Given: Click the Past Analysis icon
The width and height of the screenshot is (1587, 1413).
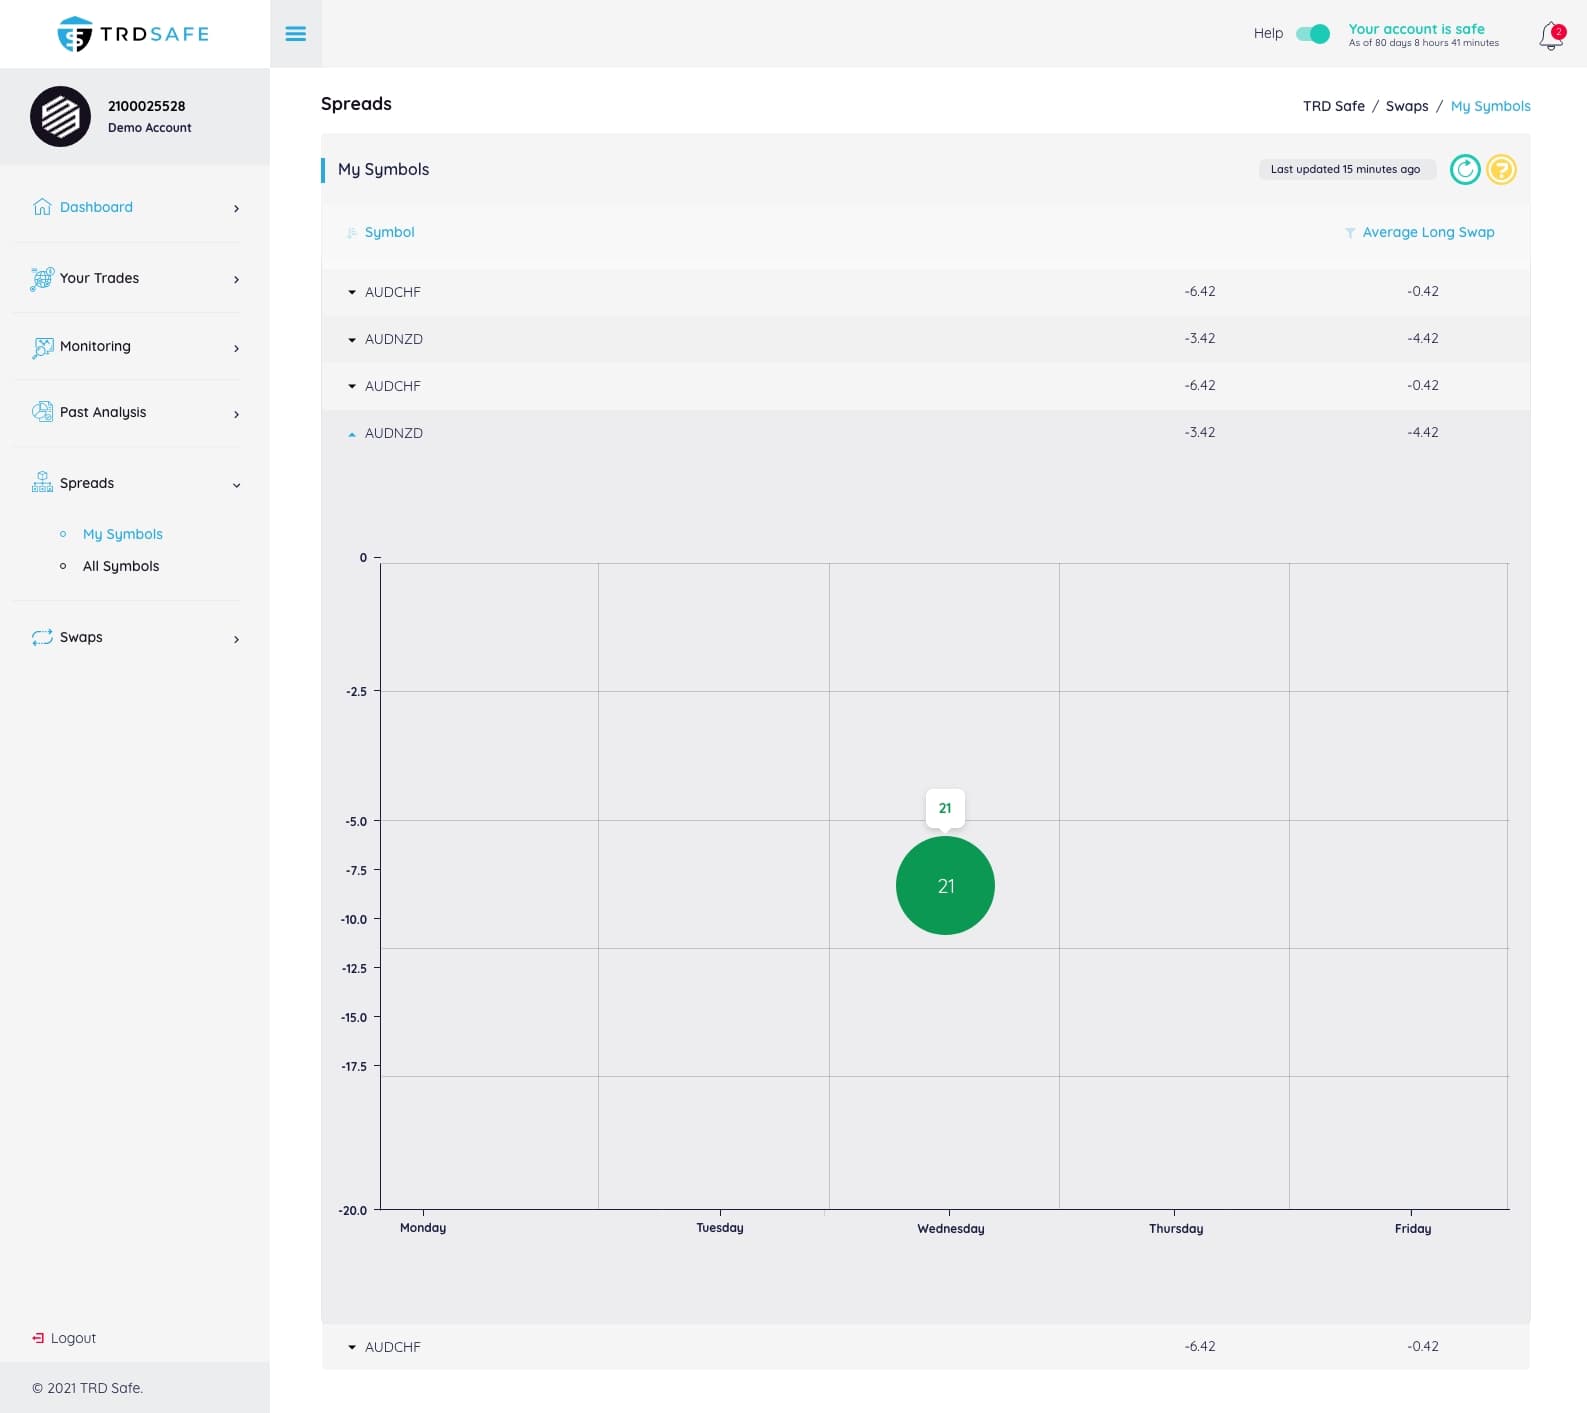Looking at the screenshot, I should coord(42,412).
